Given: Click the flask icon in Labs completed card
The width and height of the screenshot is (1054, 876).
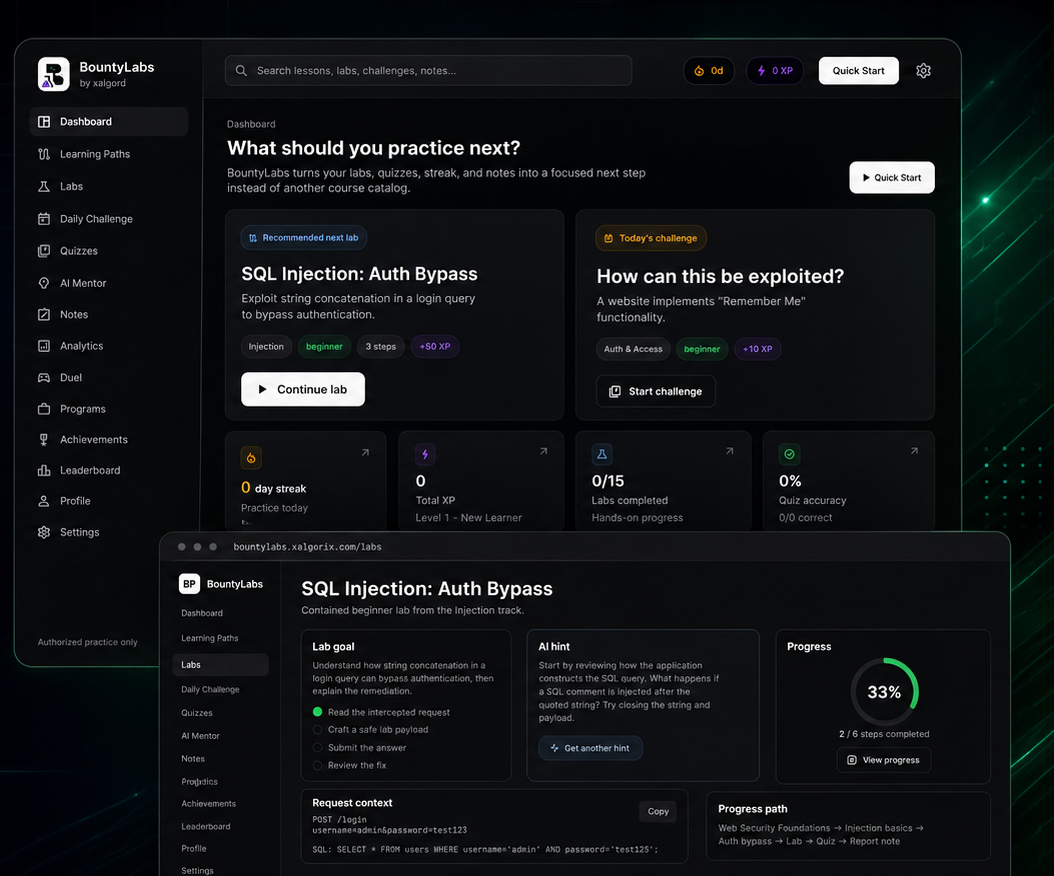Looking at the screenshot, I should coord(602,454).
